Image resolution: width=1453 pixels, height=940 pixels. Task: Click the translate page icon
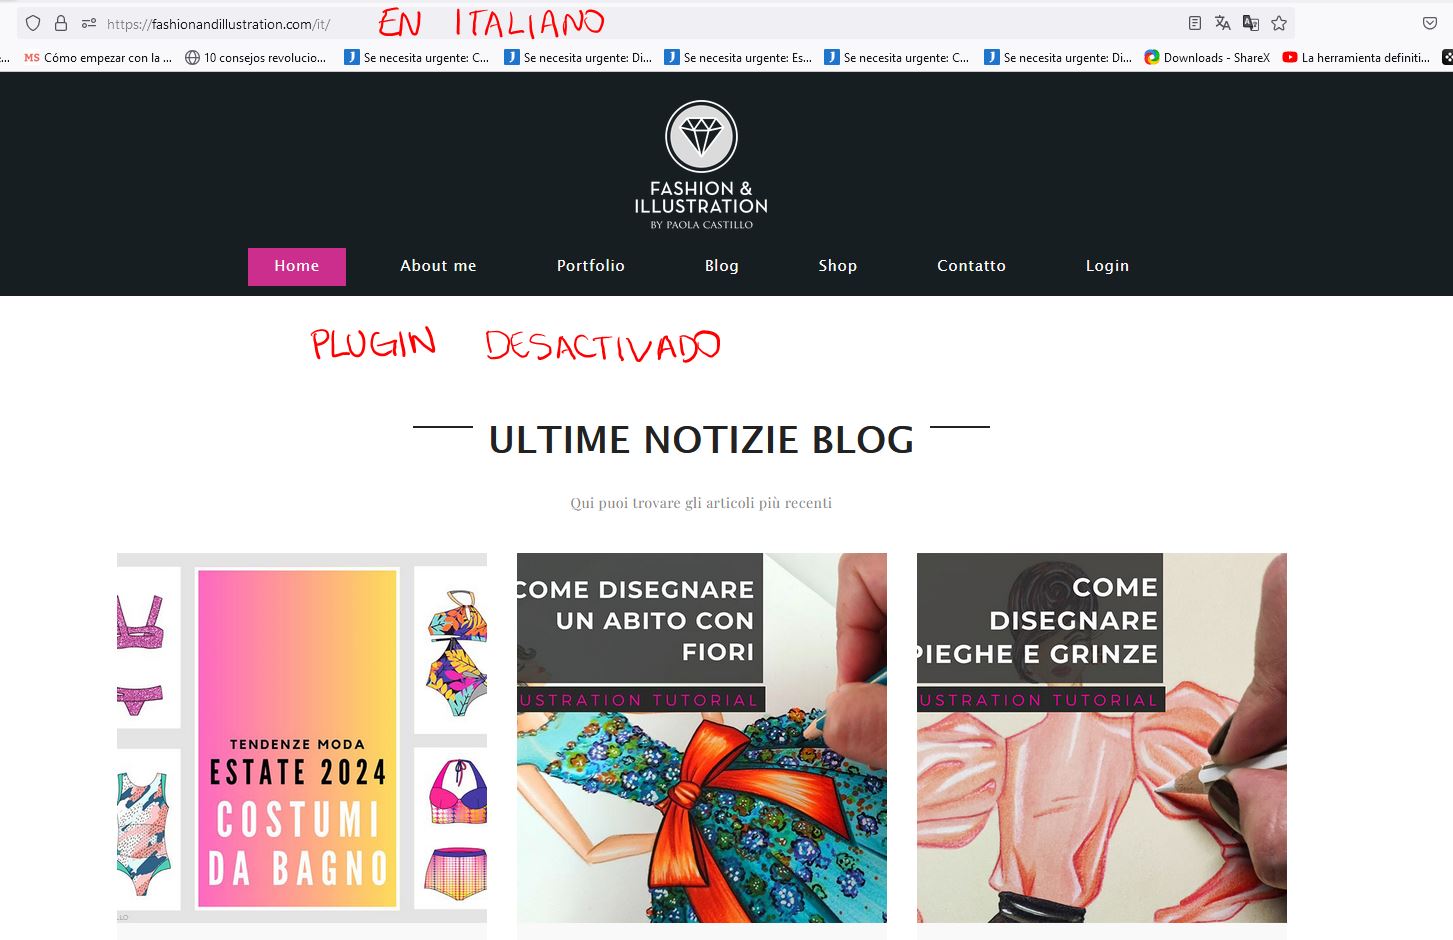pos(1222,23)
